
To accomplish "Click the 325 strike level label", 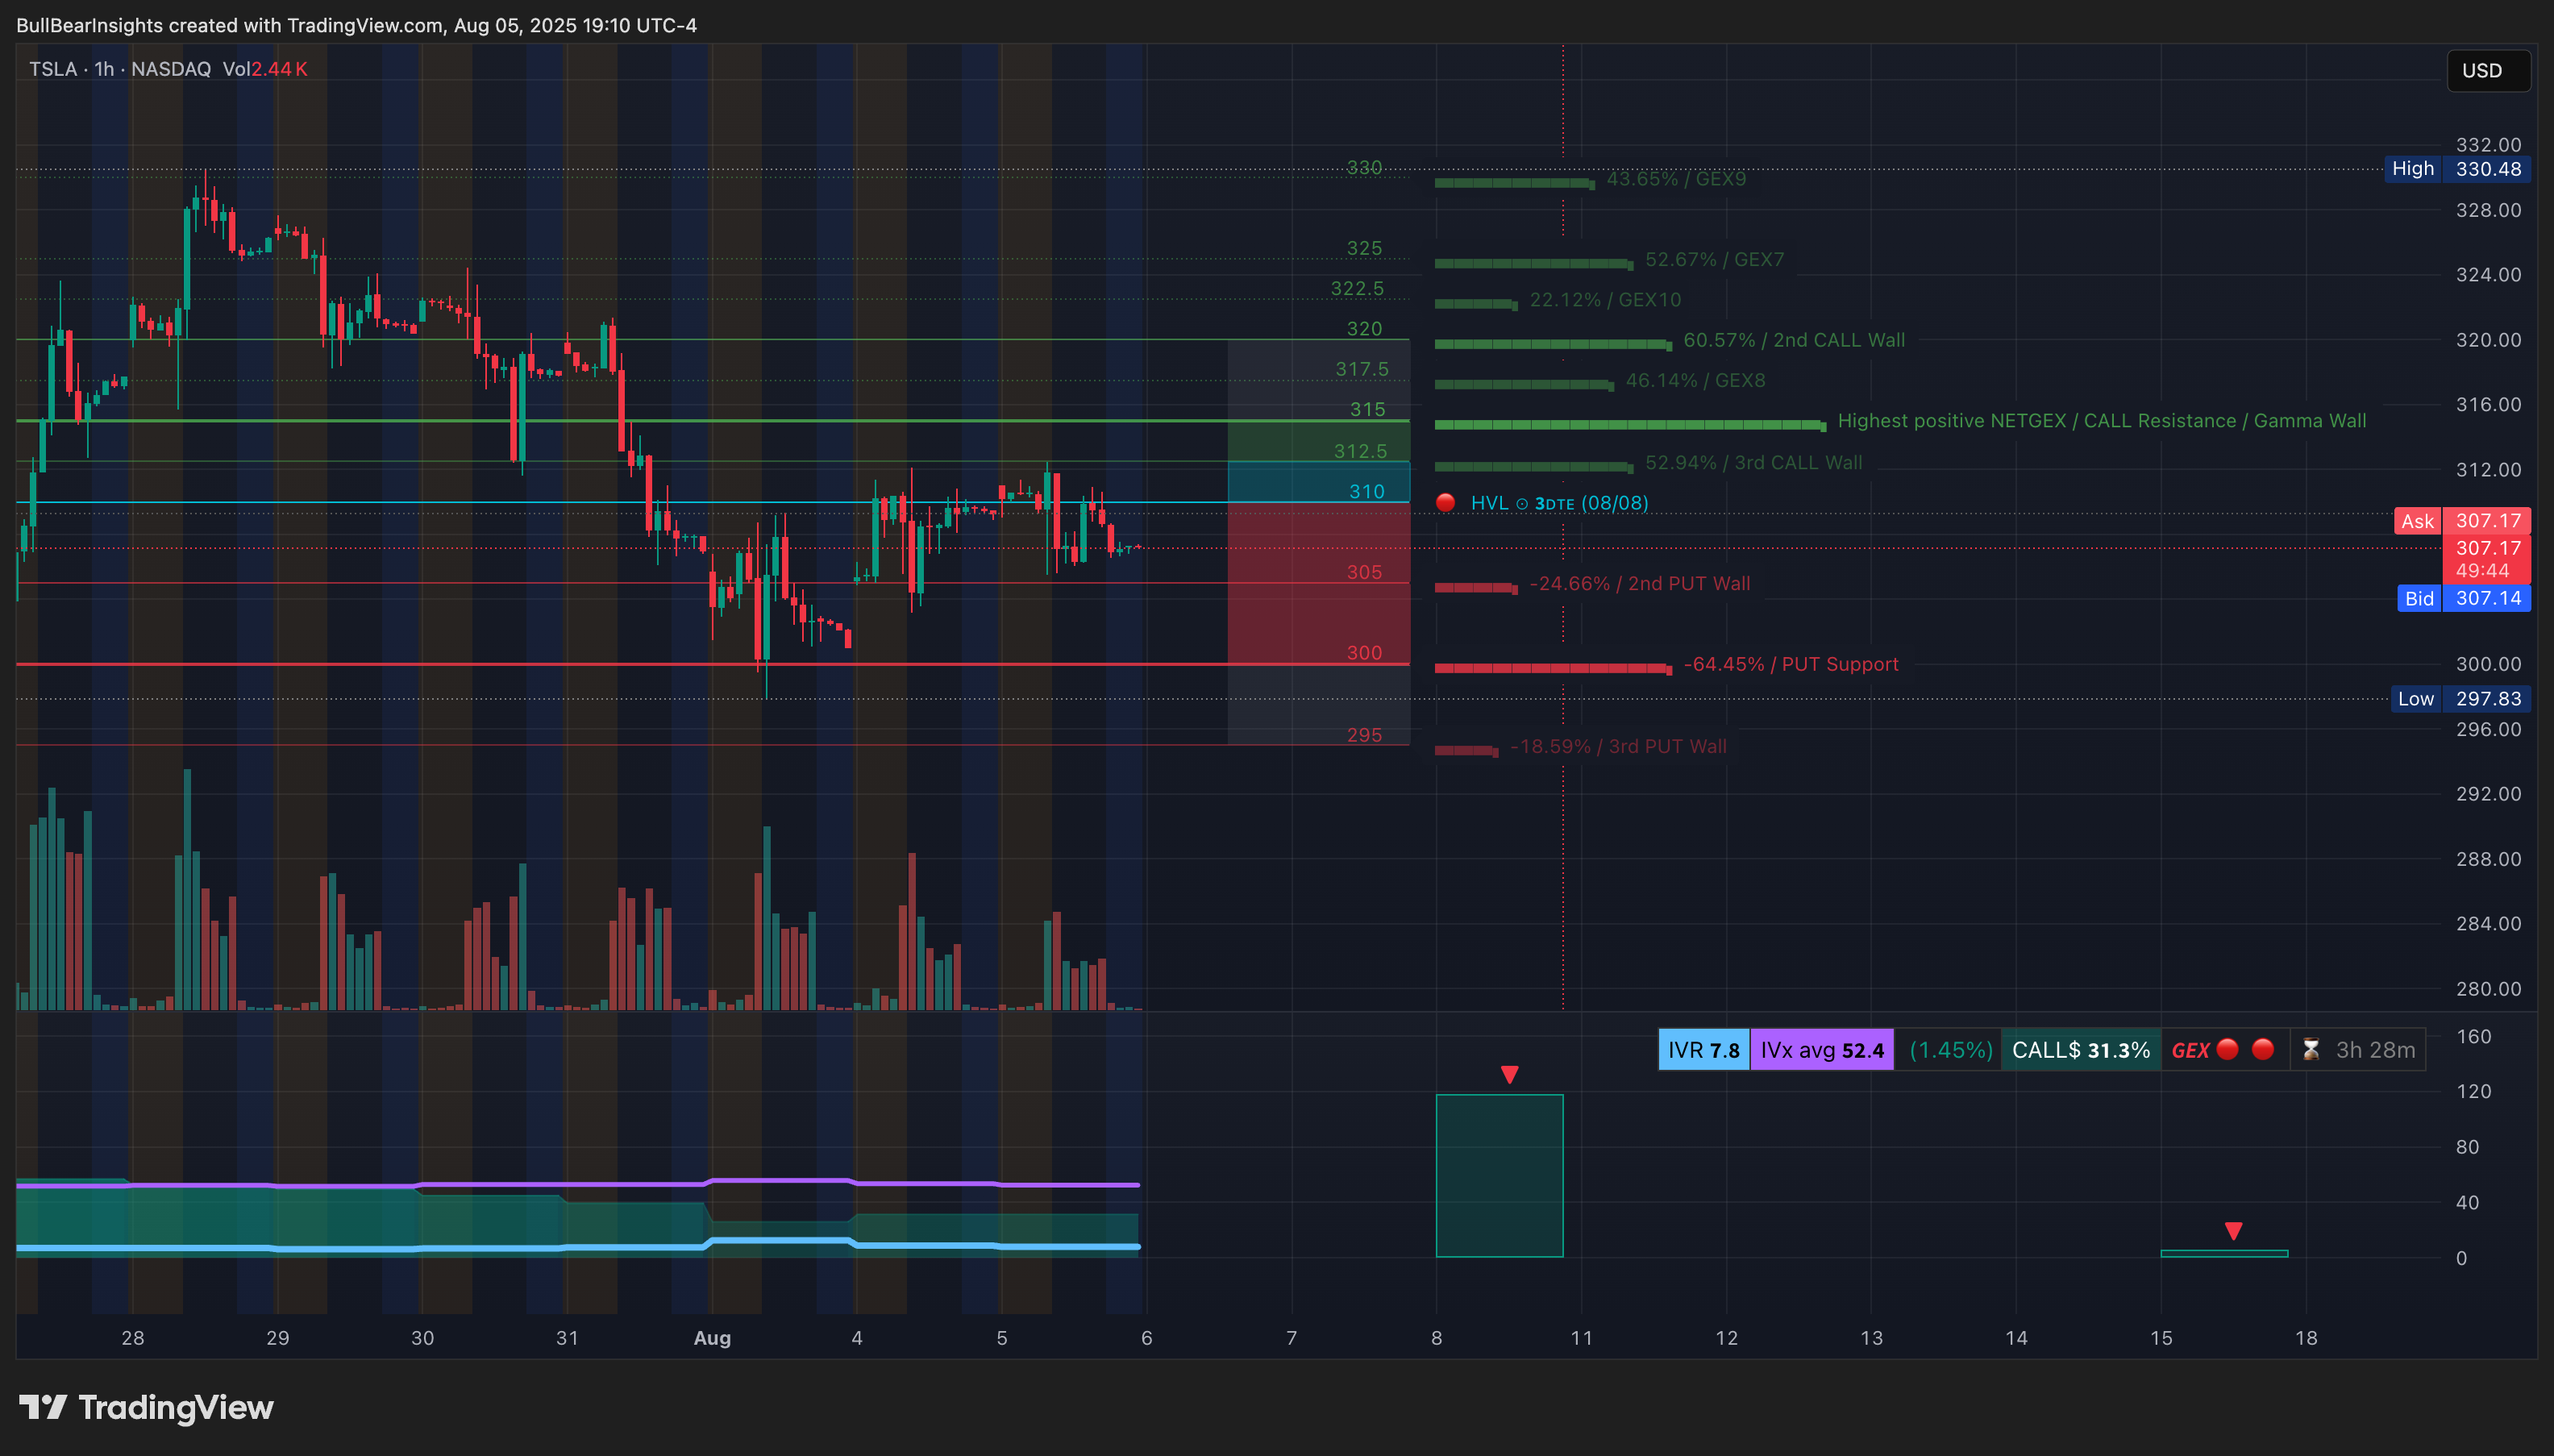I will (1364, 249).
